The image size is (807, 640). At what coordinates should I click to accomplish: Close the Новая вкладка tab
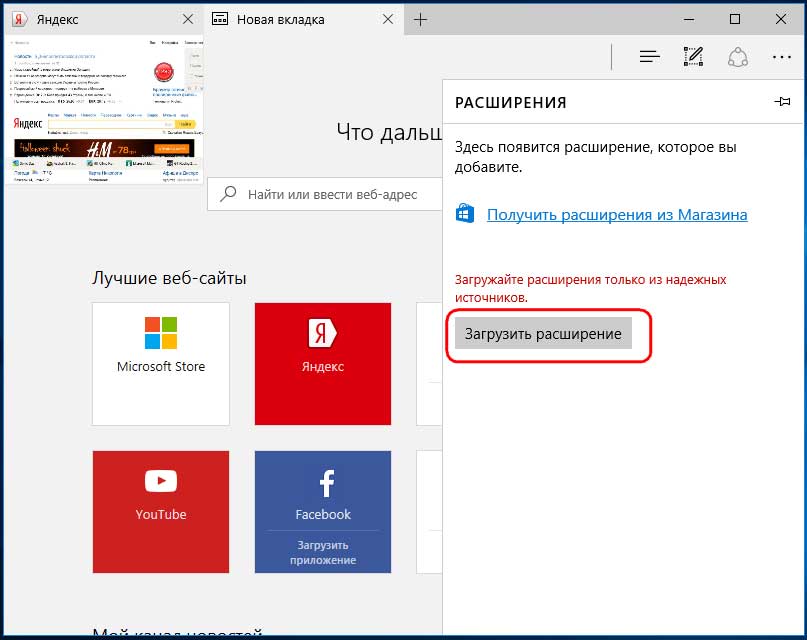tap(388, 20)
